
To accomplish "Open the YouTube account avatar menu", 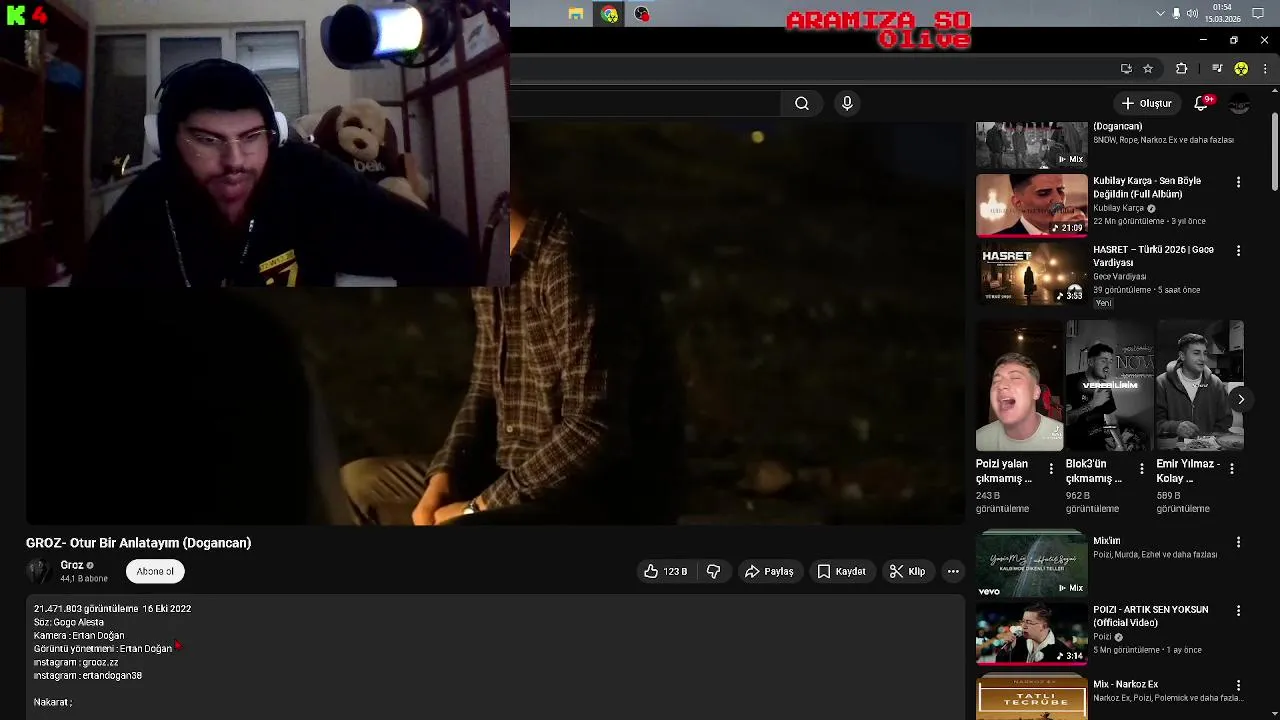I will pyautogui.click(x=1240, y=104).
